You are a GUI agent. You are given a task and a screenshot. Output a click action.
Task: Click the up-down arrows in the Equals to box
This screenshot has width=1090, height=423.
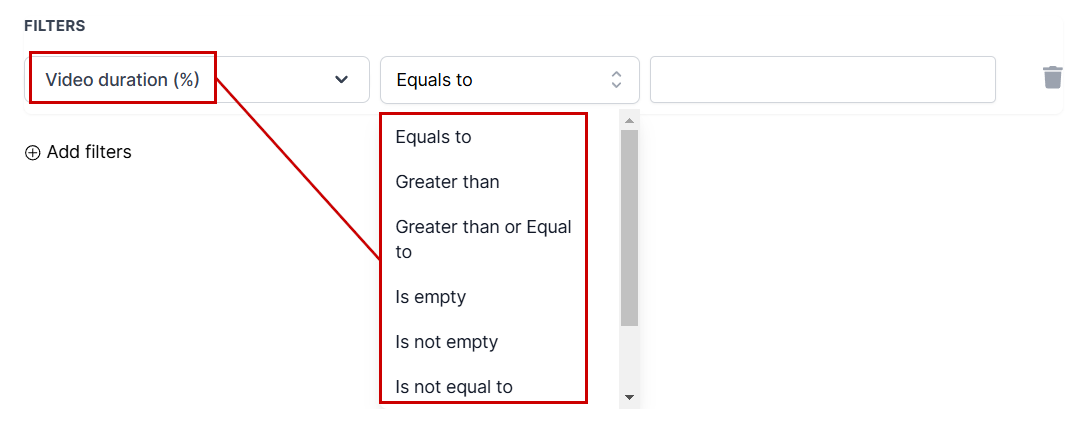(617, 80)
